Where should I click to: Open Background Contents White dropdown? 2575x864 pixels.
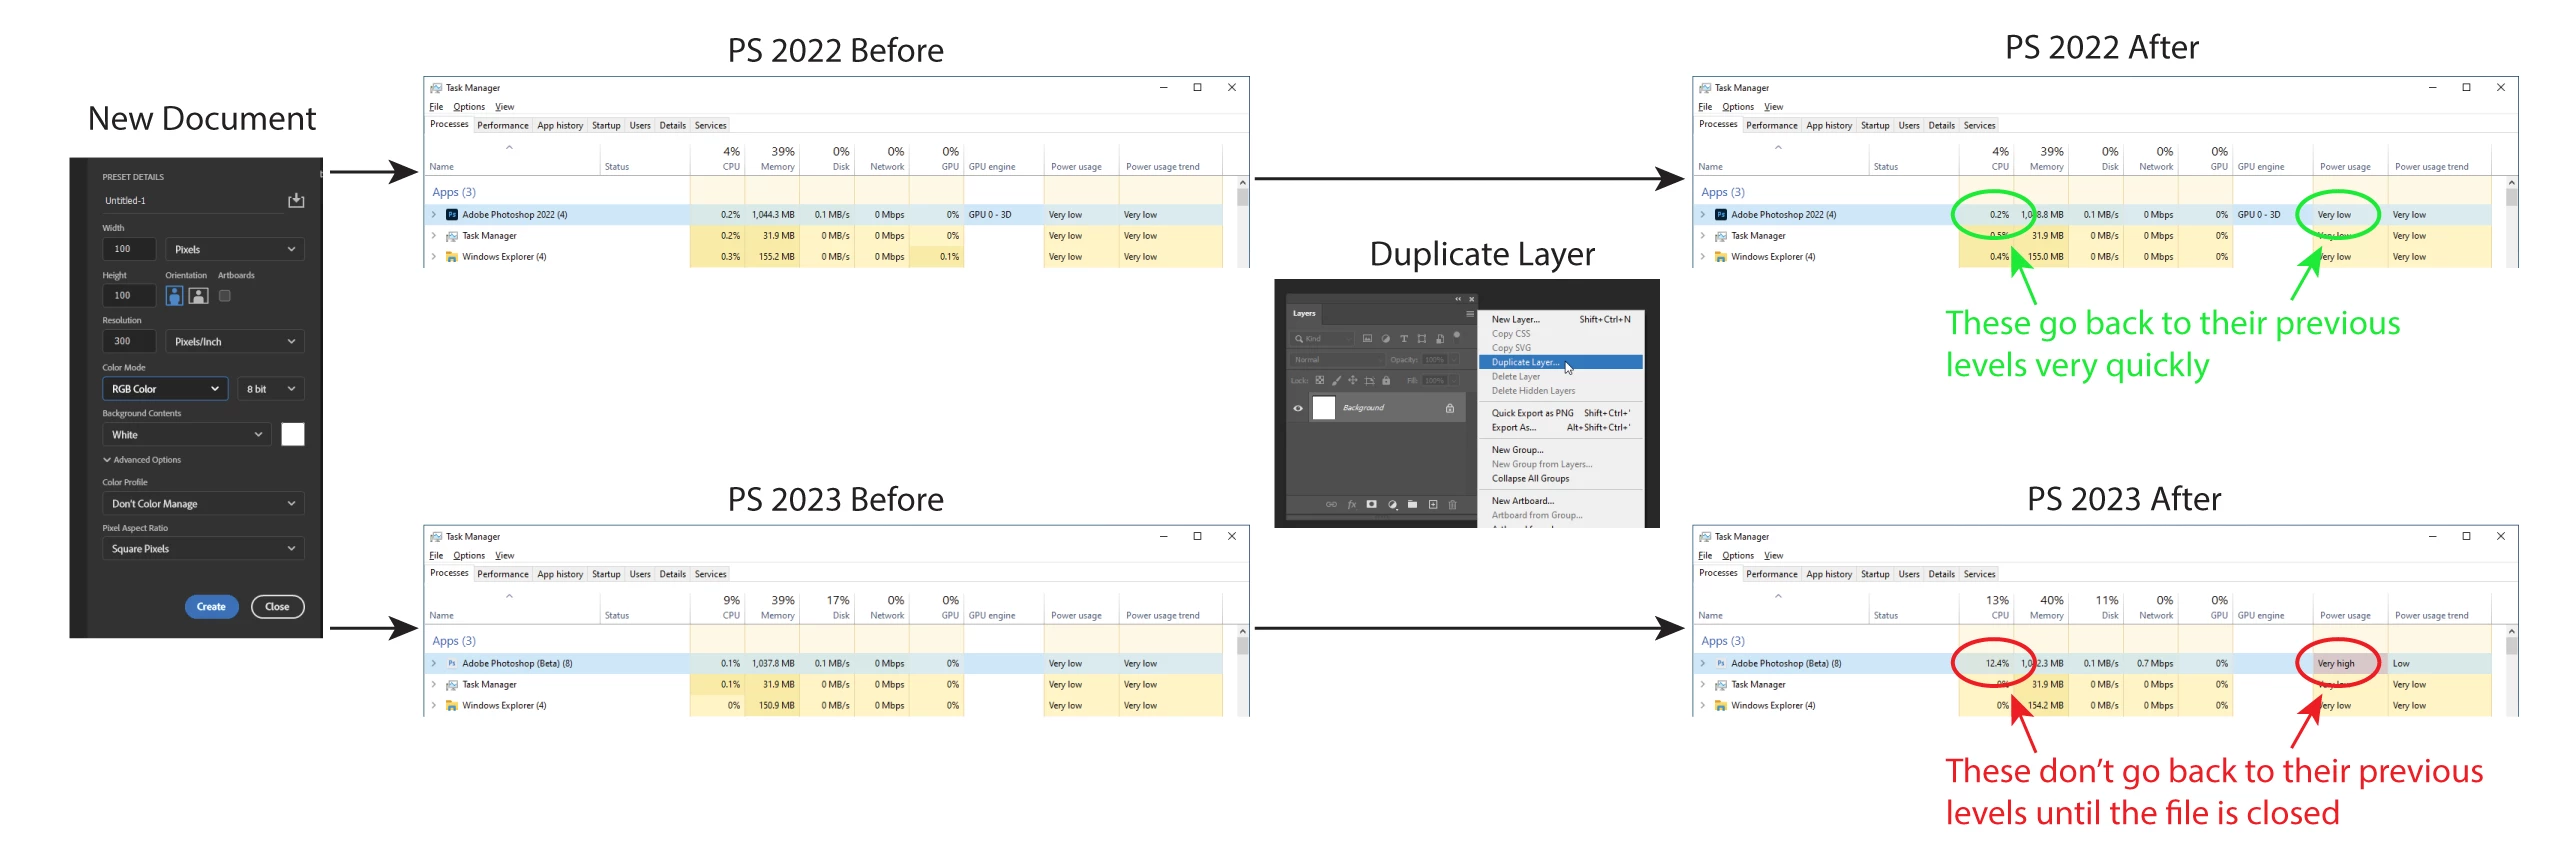point(186,435)
